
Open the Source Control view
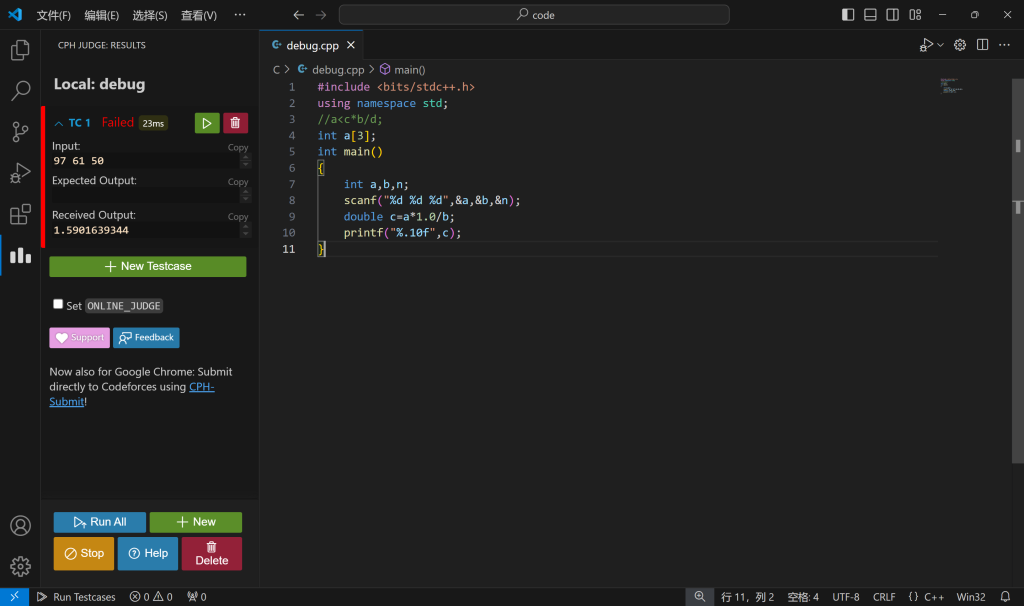(x=20, y=132)
